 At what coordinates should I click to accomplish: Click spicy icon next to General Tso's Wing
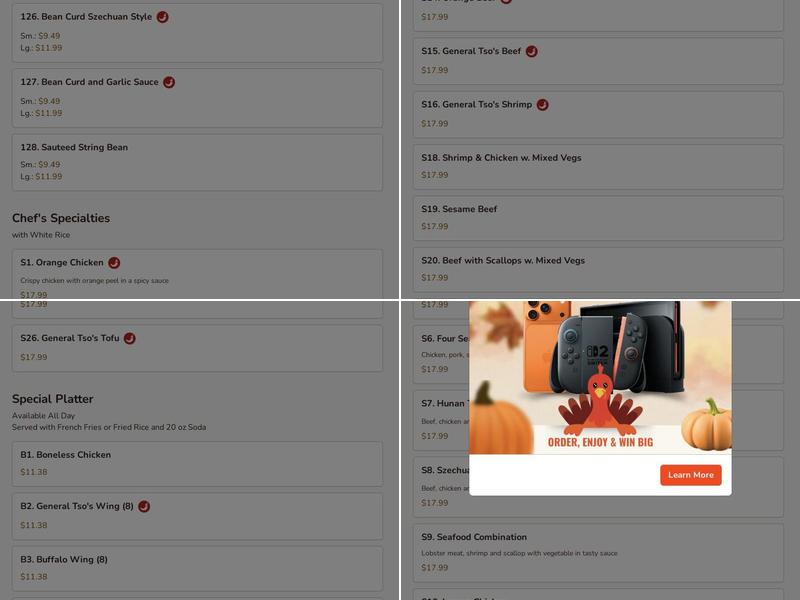[144, 507]
